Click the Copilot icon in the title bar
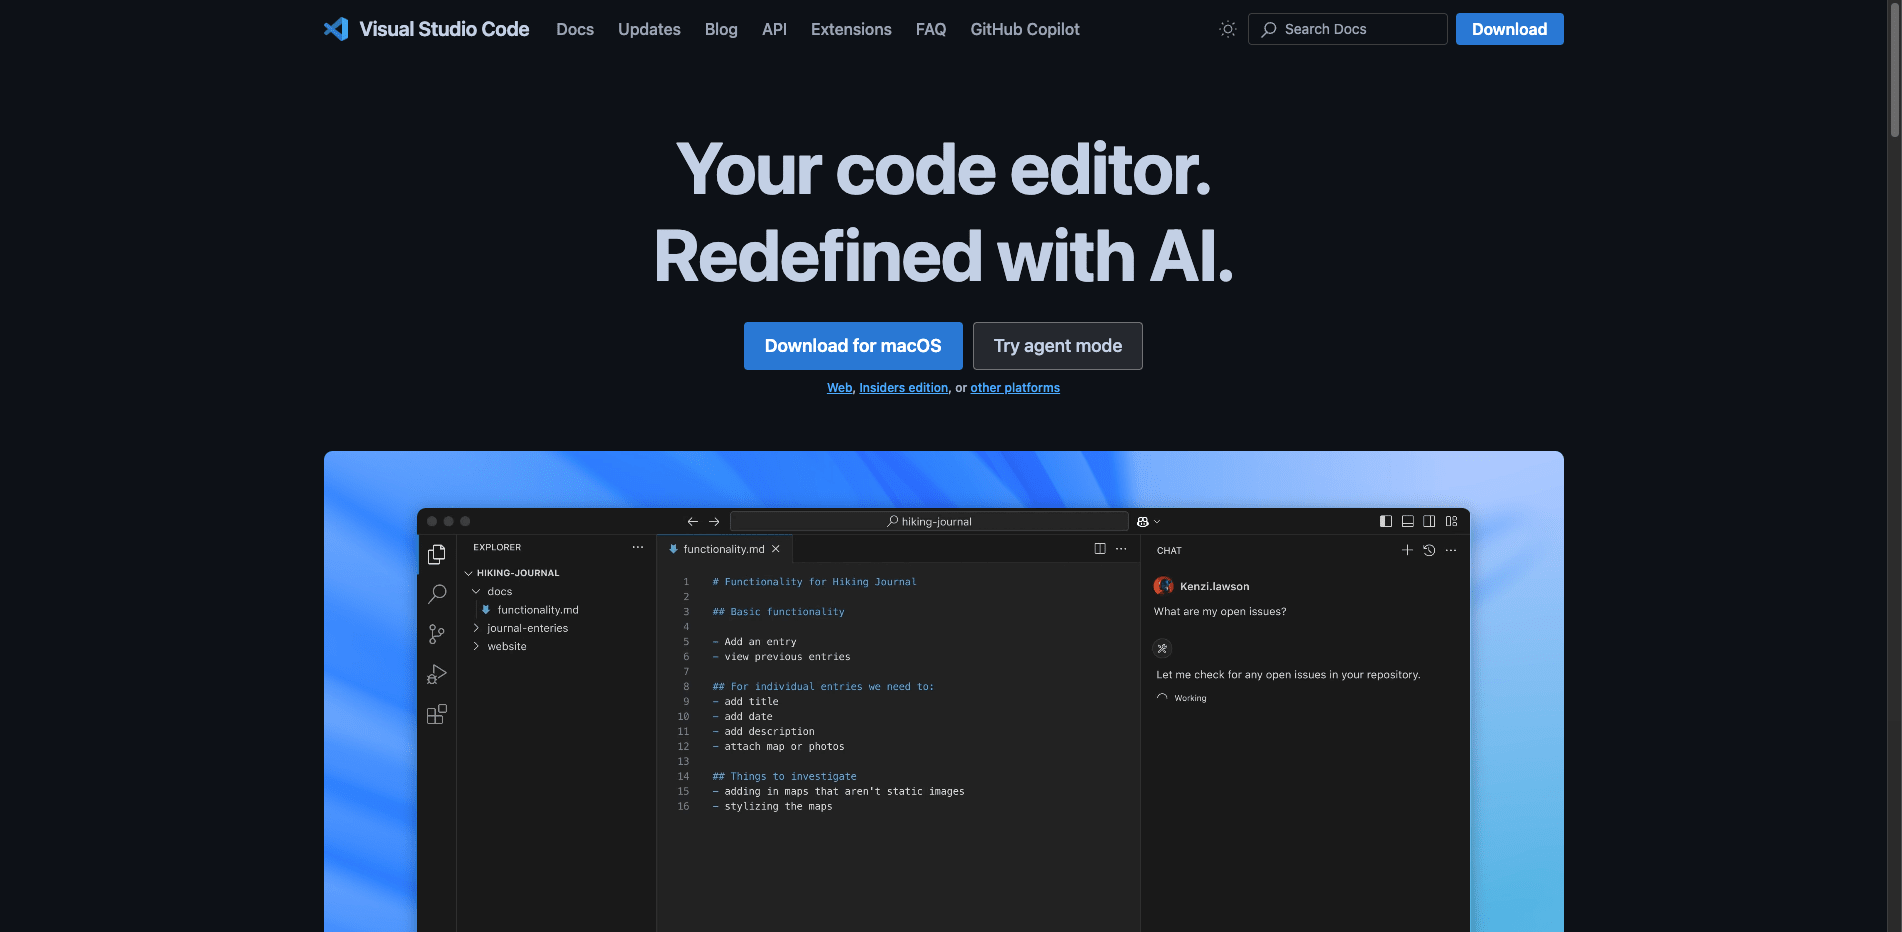 1141,521
